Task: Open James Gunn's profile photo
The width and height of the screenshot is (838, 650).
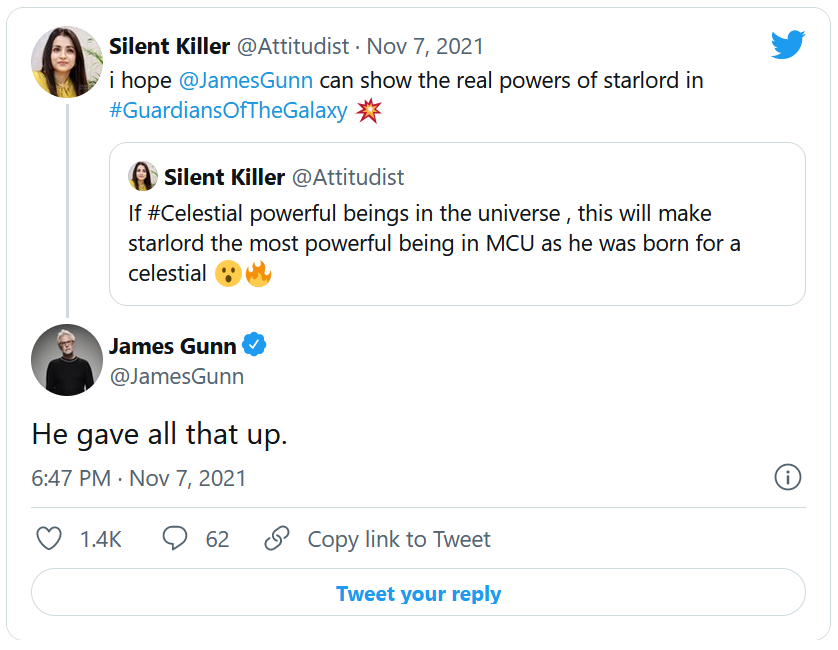Action: click(68, 360)
